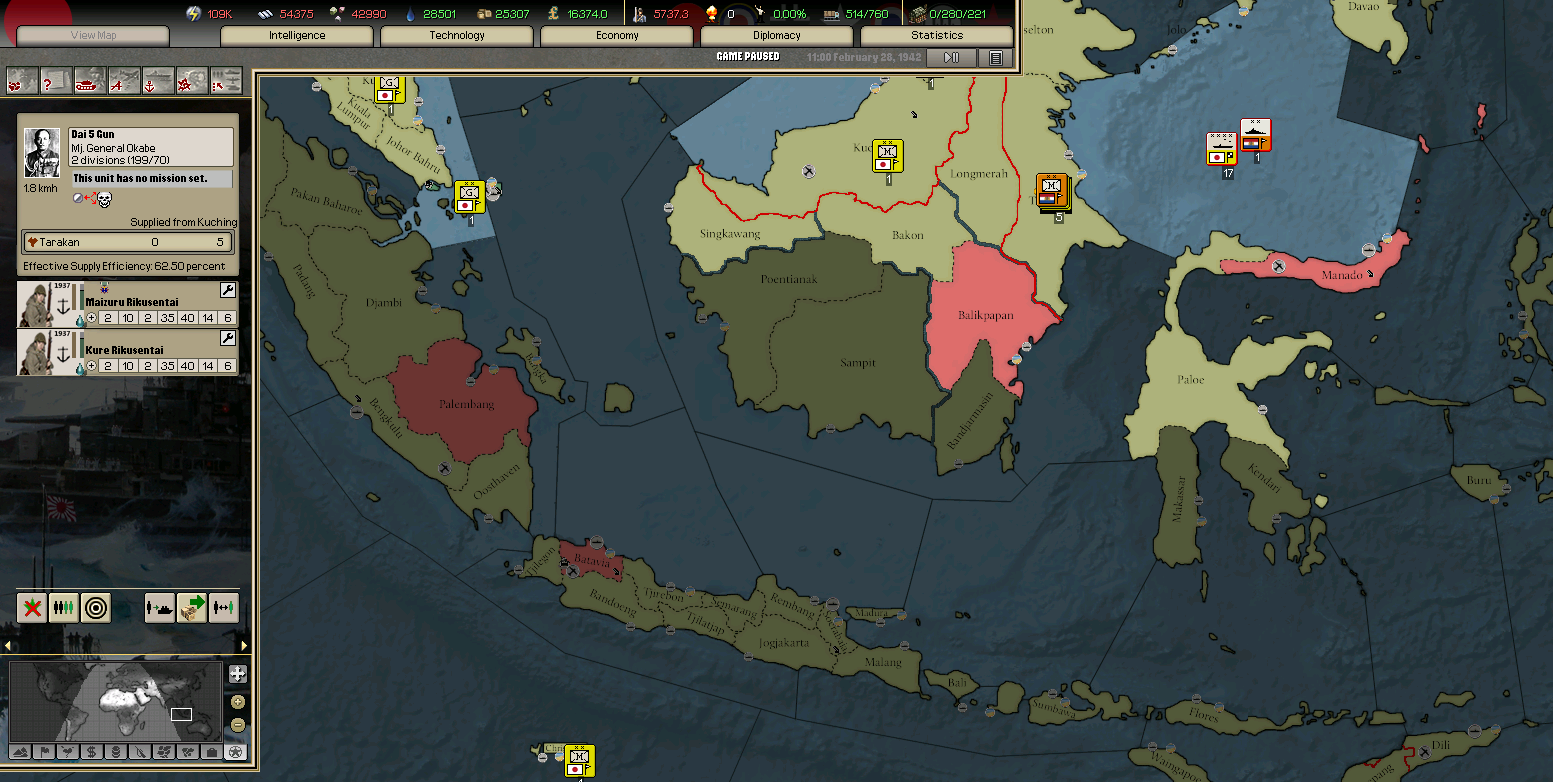Click the load onto ship transport icon

coord(160,607)
